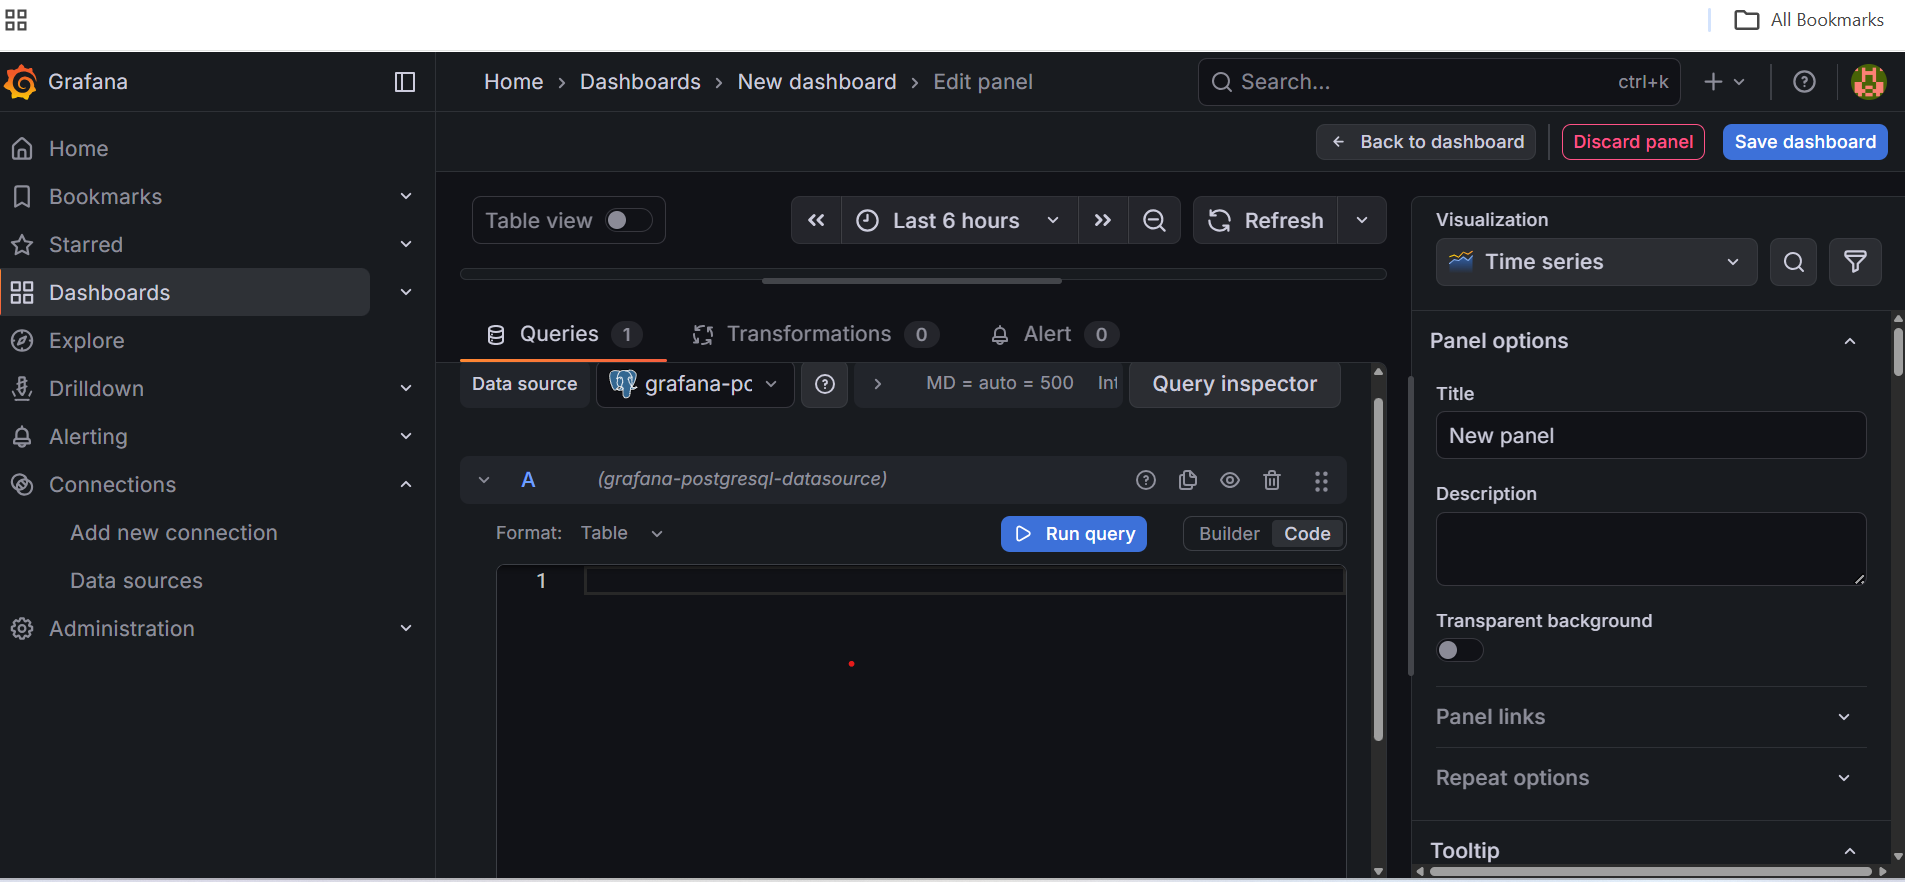This screenshot has height=882, width=1905.
Task: Open grafana-pc data source picker
Action: 695,384
